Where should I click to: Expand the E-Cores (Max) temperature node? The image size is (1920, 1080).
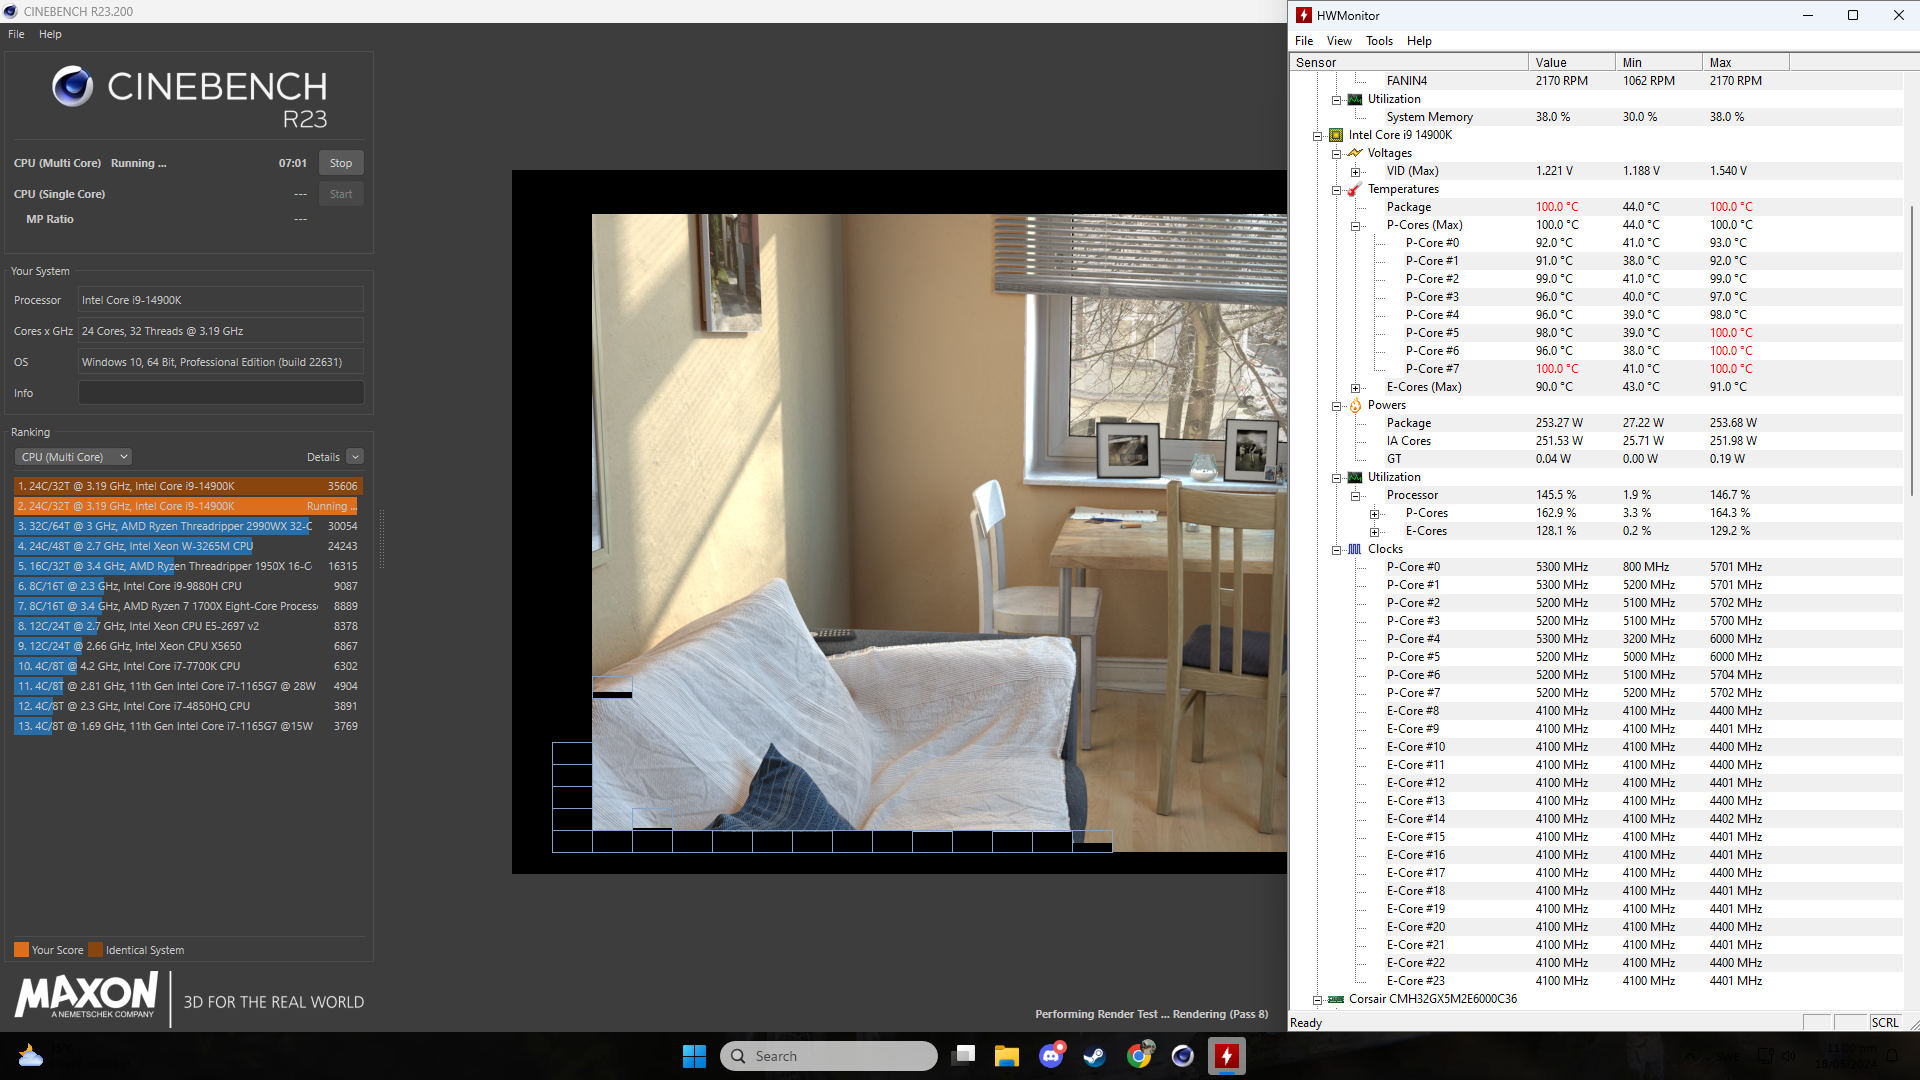click(x=1355, y=388)
